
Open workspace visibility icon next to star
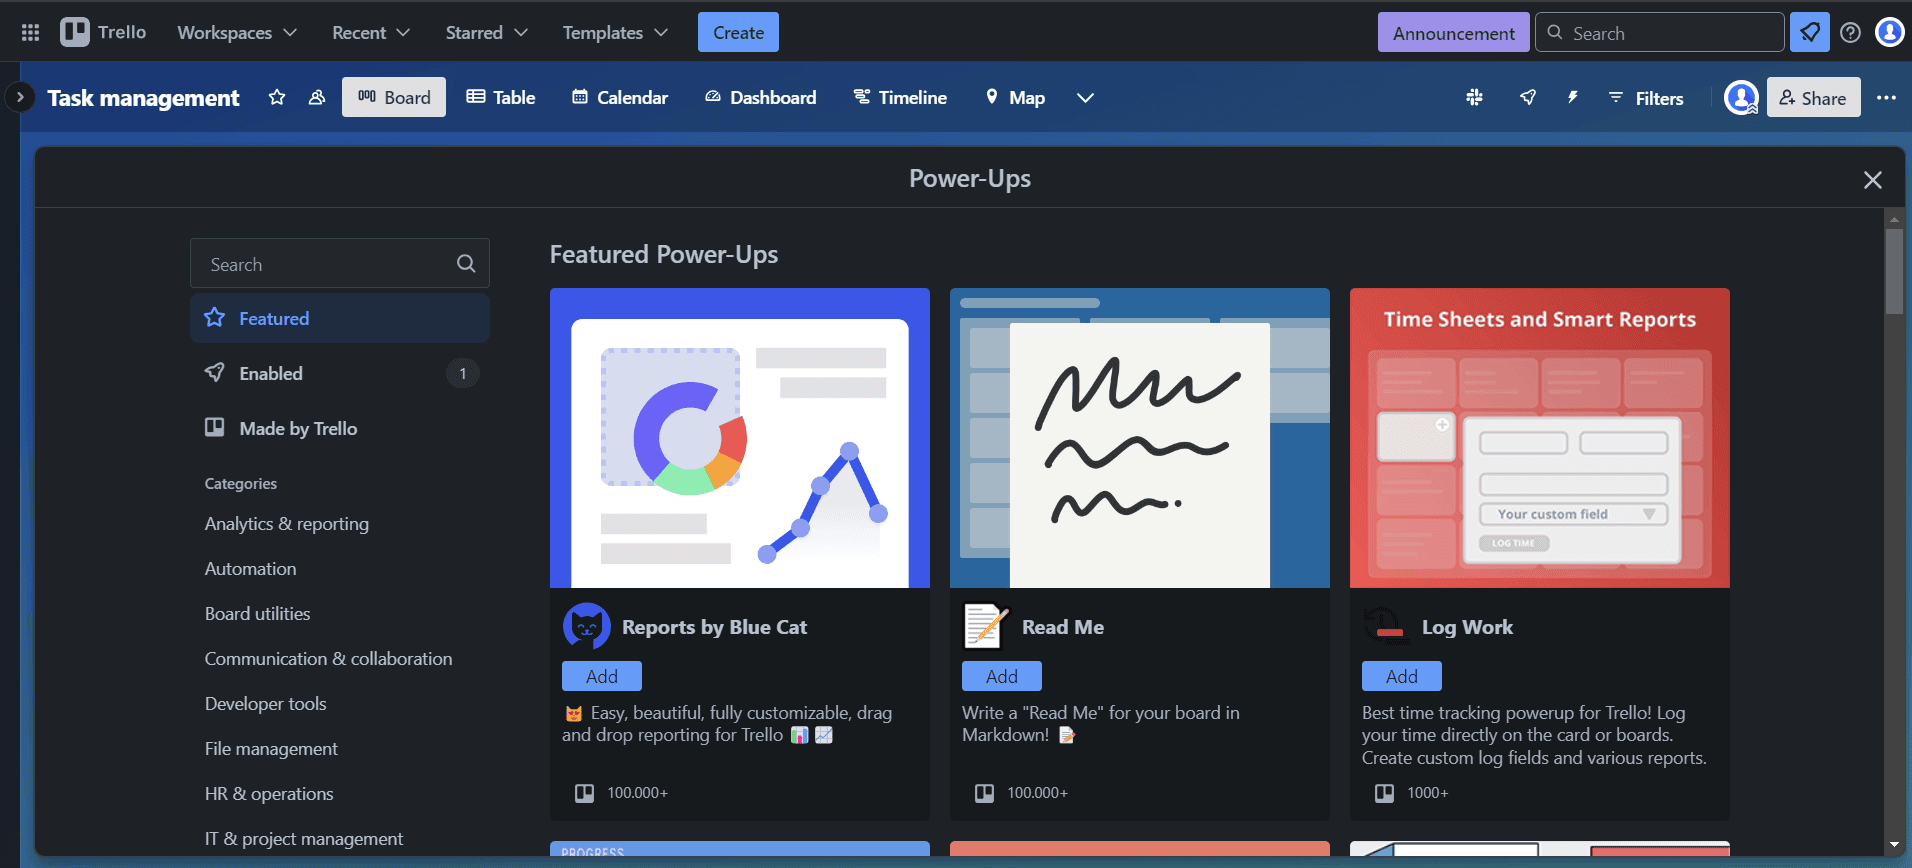pos(317,97)
